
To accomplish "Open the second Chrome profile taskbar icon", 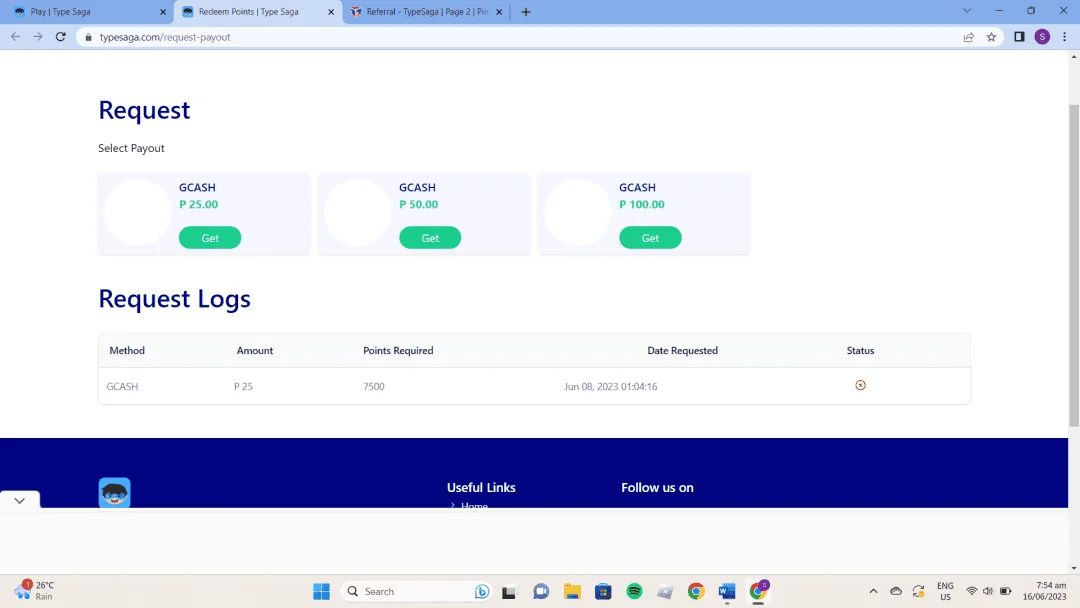I will tap(759, 591).
